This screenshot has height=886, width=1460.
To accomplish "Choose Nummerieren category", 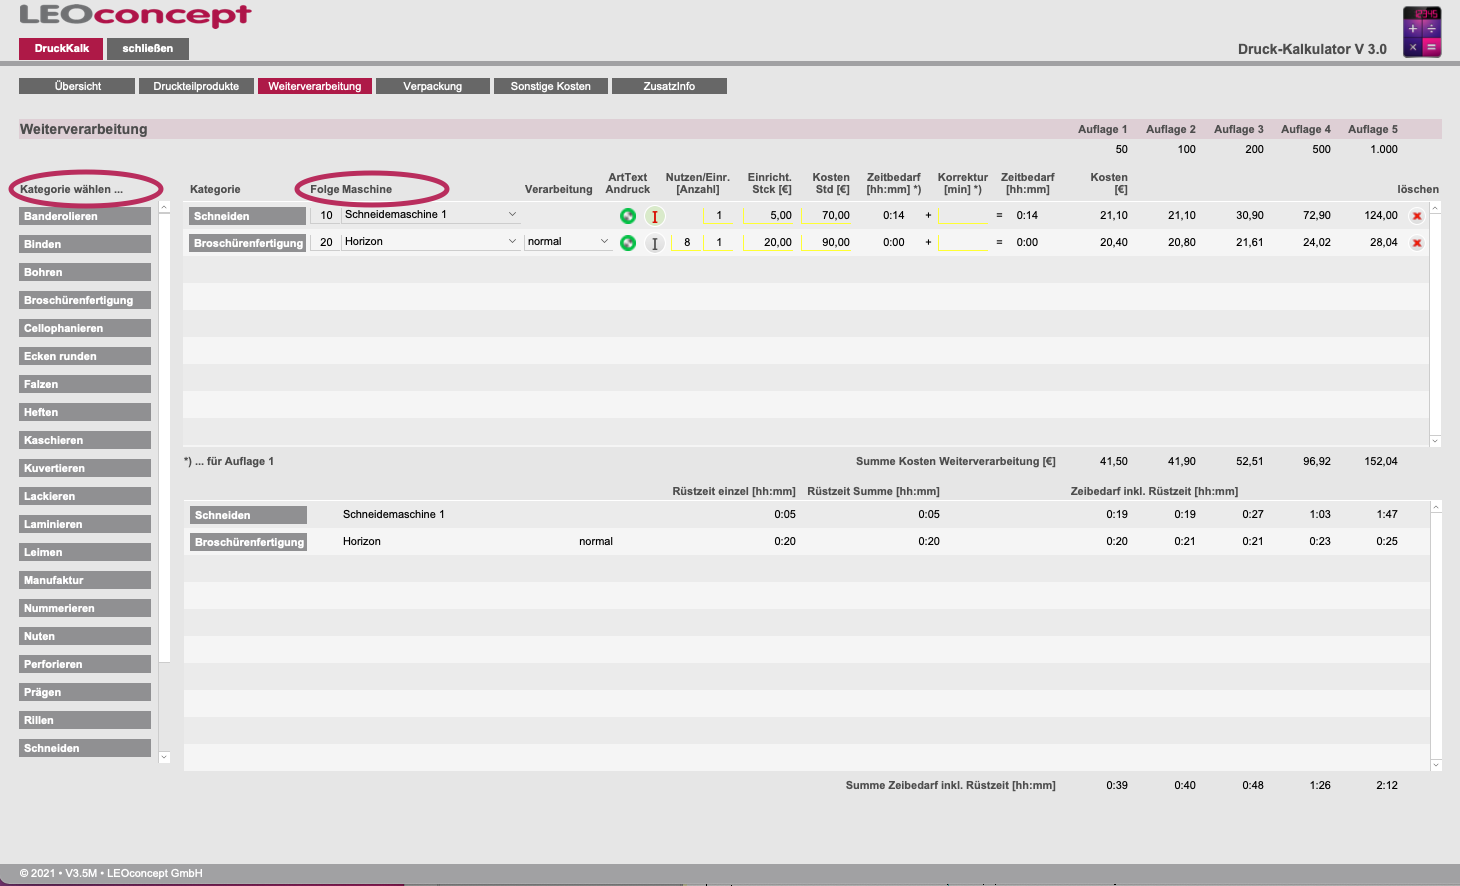I will pos(85,608).
